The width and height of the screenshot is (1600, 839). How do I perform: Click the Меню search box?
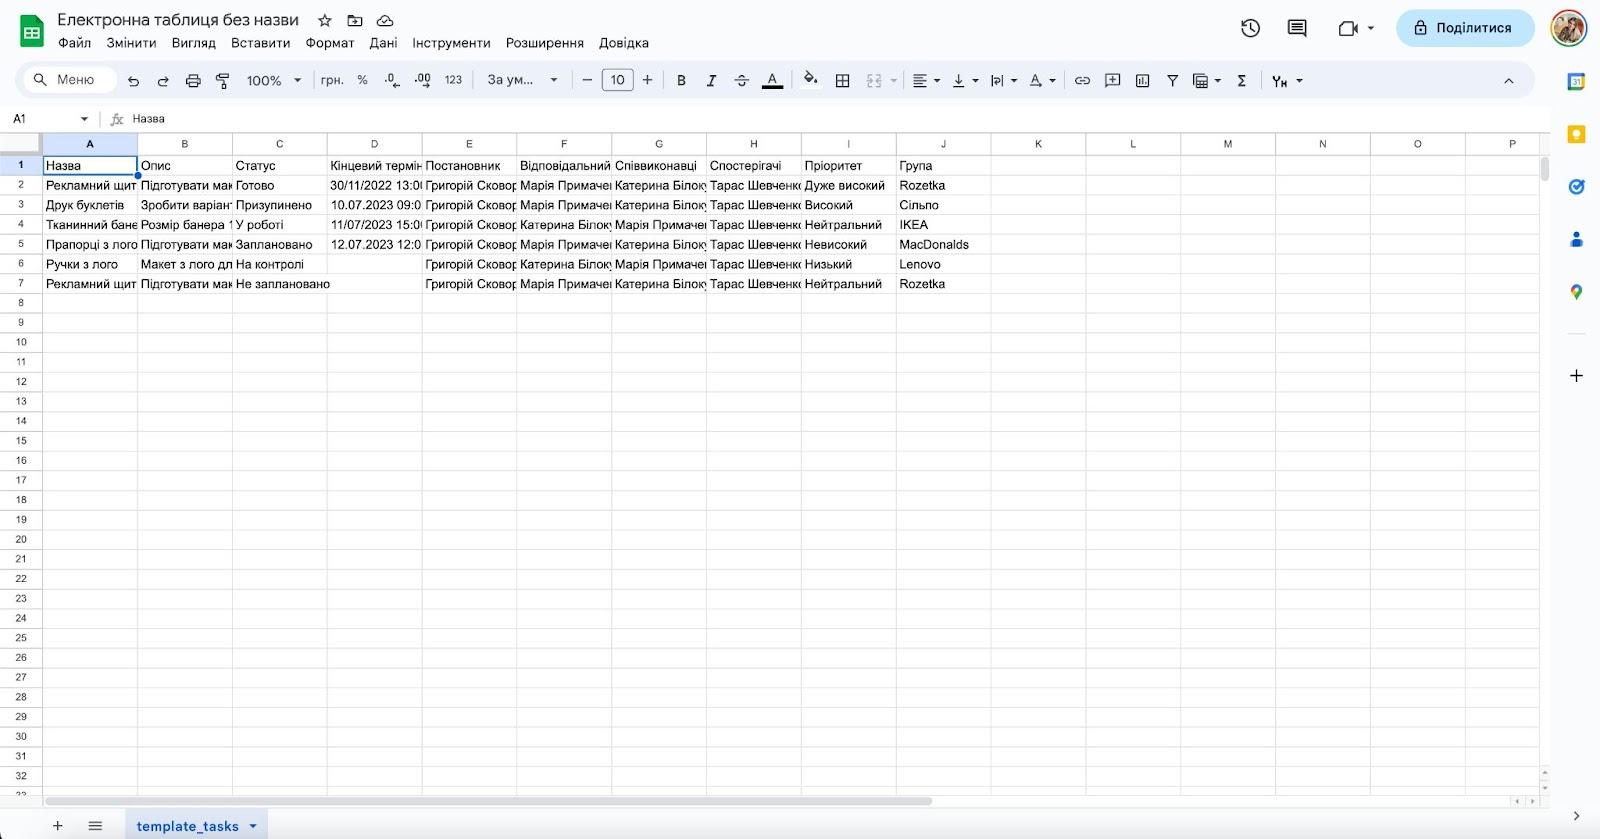click(x=70, y=80)
